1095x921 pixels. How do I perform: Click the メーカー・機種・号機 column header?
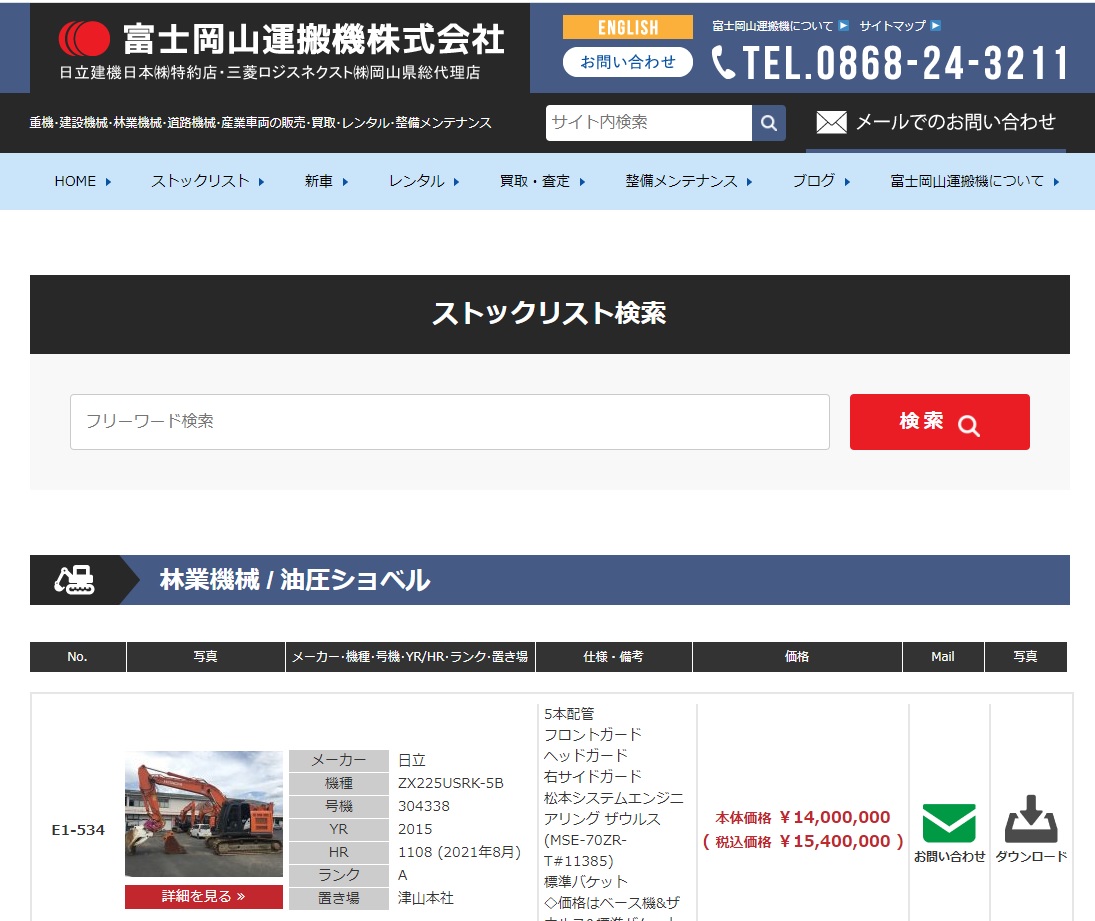tap(410, 657)
